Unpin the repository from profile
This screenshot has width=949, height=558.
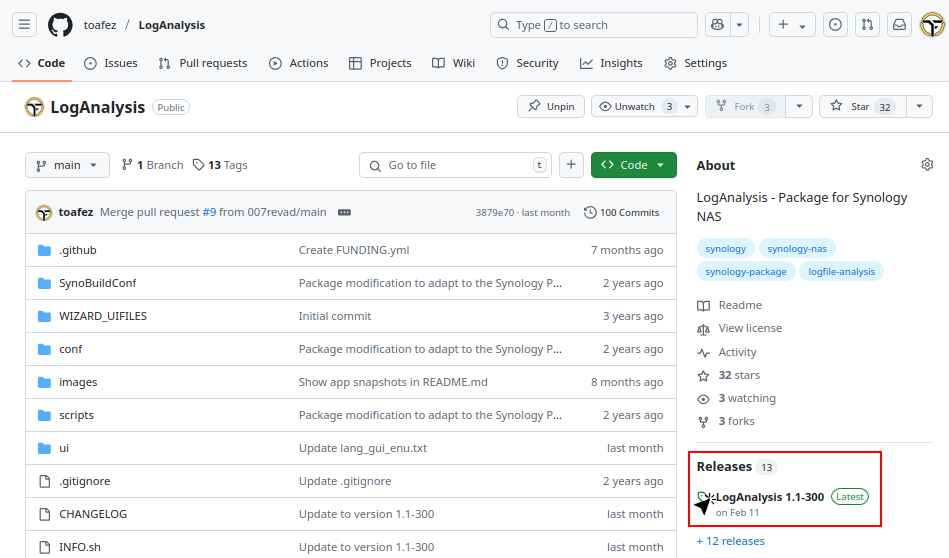[x=550, y=106]
